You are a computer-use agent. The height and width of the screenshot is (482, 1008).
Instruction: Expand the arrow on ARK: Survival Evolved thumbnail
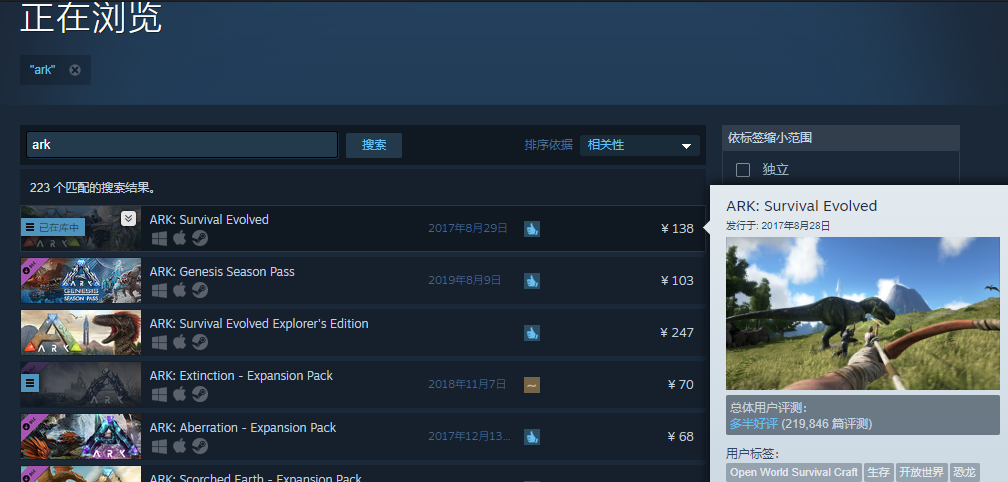129,219
